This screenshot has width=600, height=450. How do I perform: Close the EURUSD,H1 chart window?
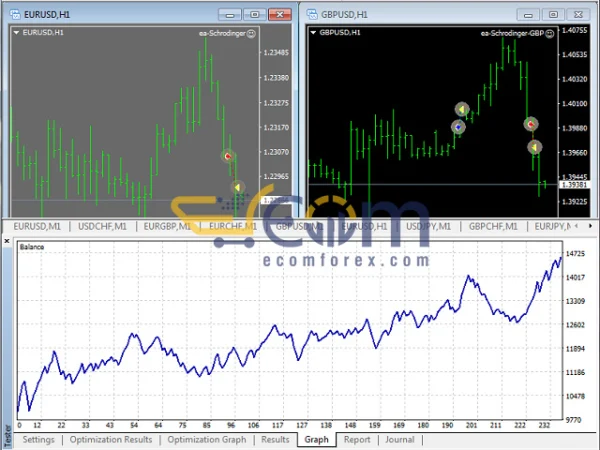pyautogui.click(x=280, y=15)
